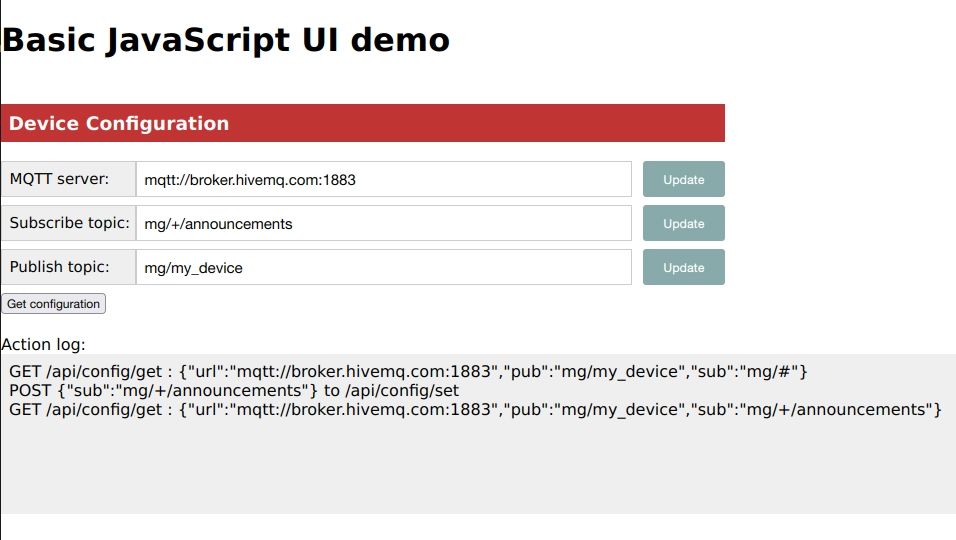Click the MQTT server input field
956x540 pixels.
(x=383, y=179)
